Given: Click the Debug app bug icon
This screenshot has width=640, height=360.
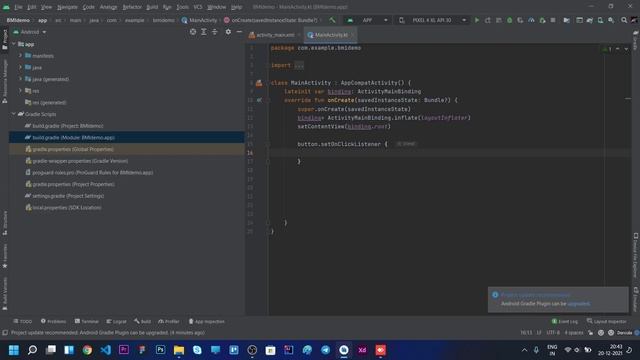Looking at the screenshot, I should pyautogui.click(x=509, y=20).
